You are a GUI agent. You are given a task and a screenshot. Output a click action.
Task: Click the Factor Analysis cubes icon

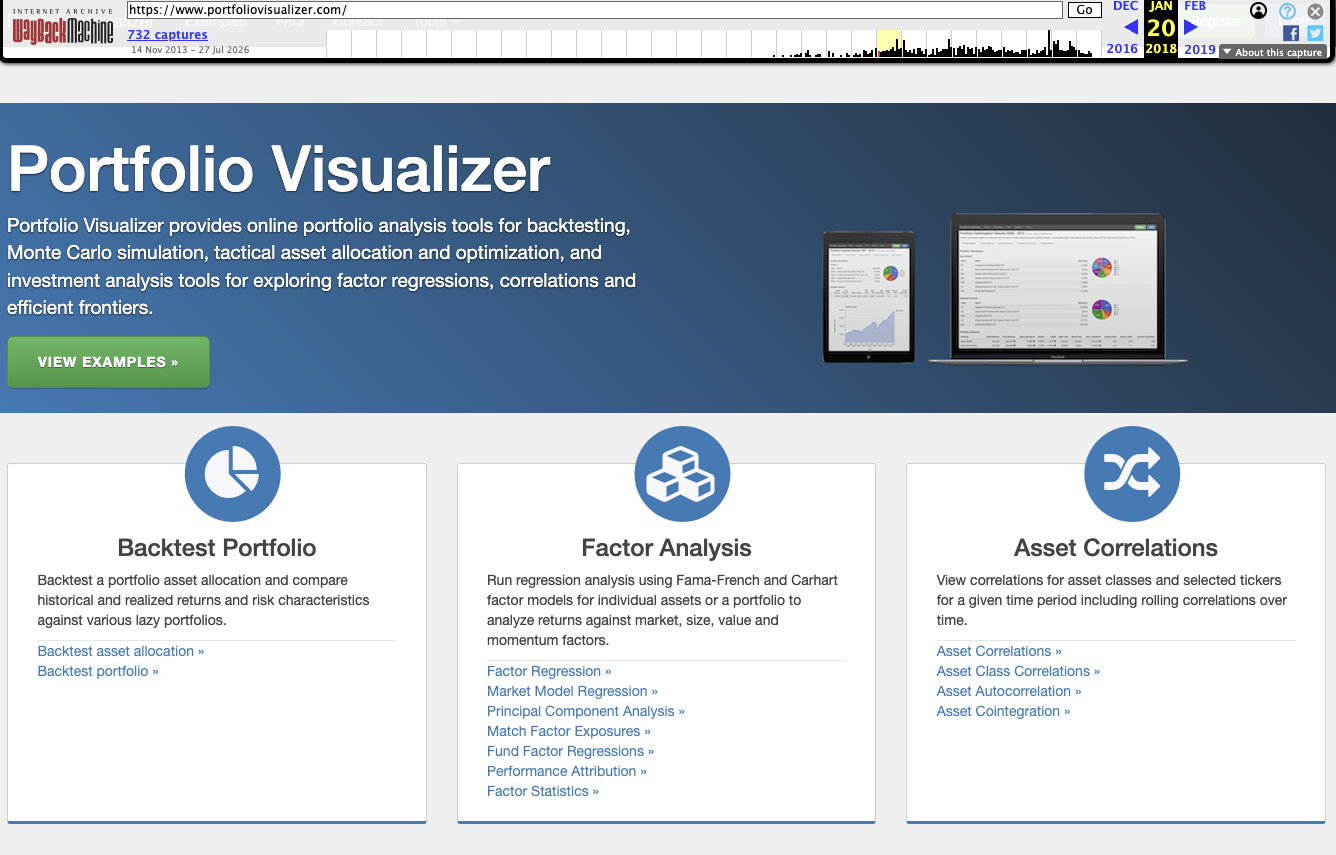tap(682, 473)
